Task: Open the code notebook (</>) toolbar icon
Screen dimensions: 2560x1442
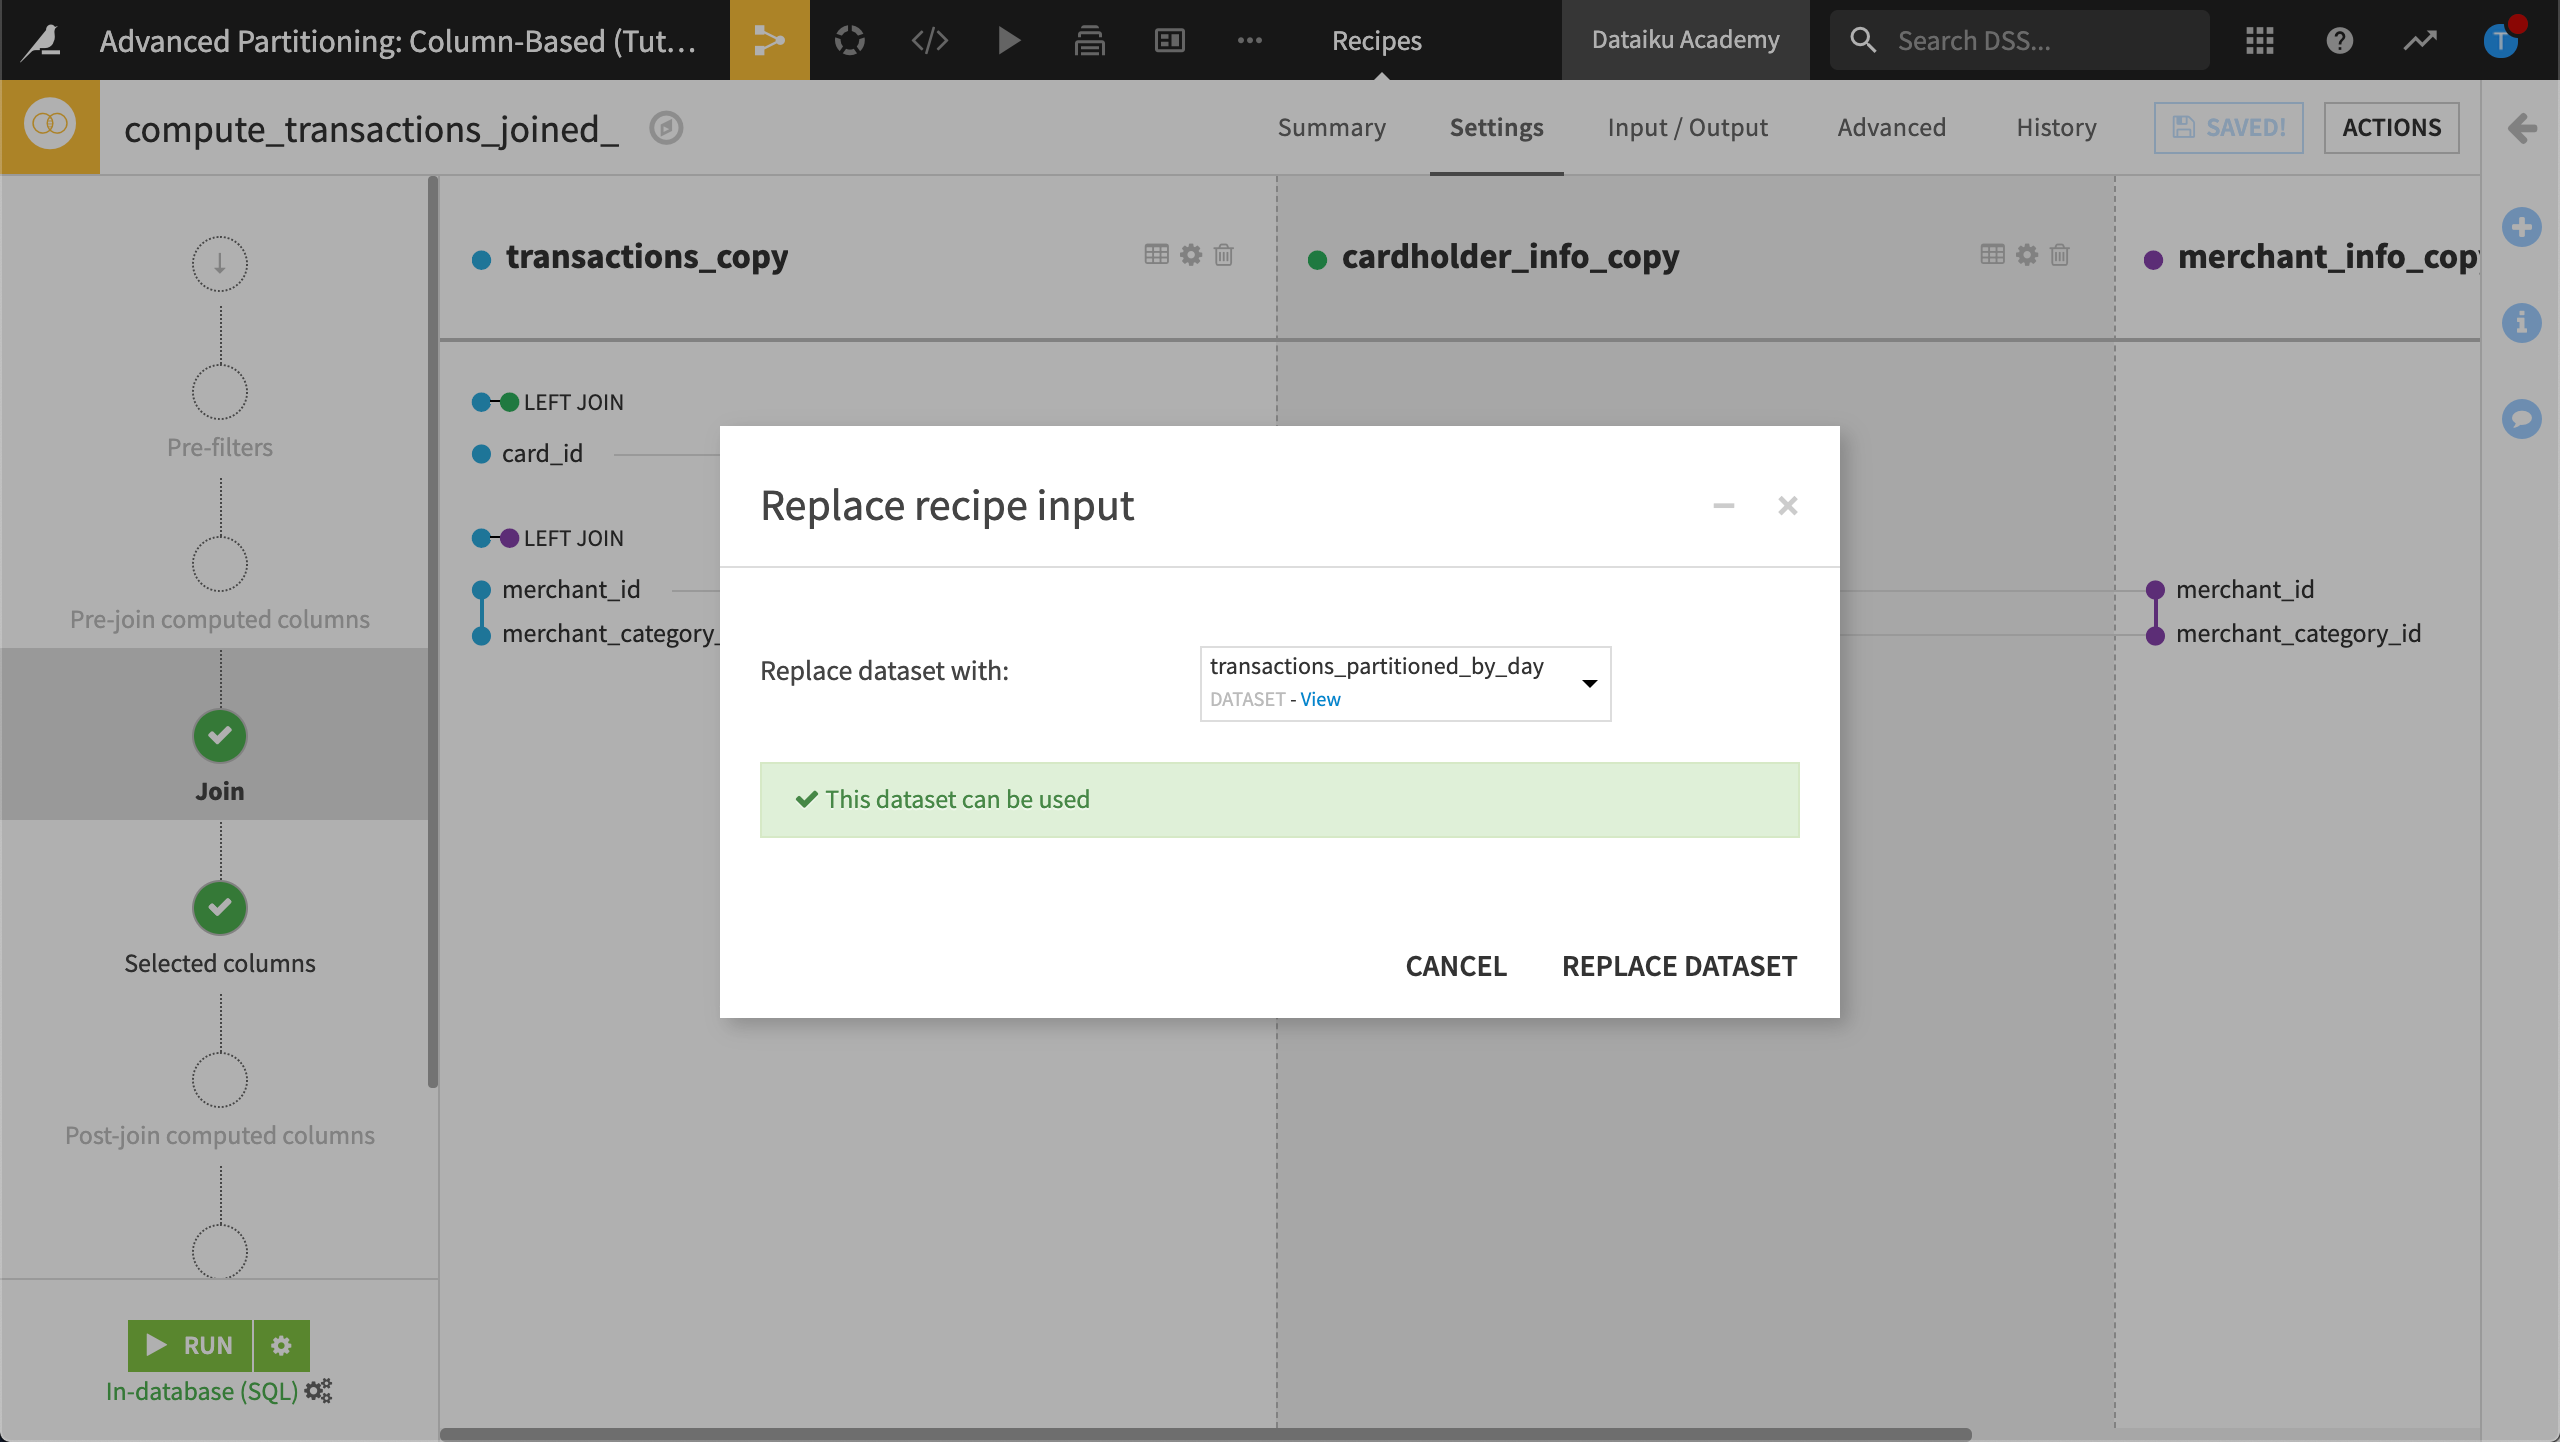Action: [x=929, y=40]
